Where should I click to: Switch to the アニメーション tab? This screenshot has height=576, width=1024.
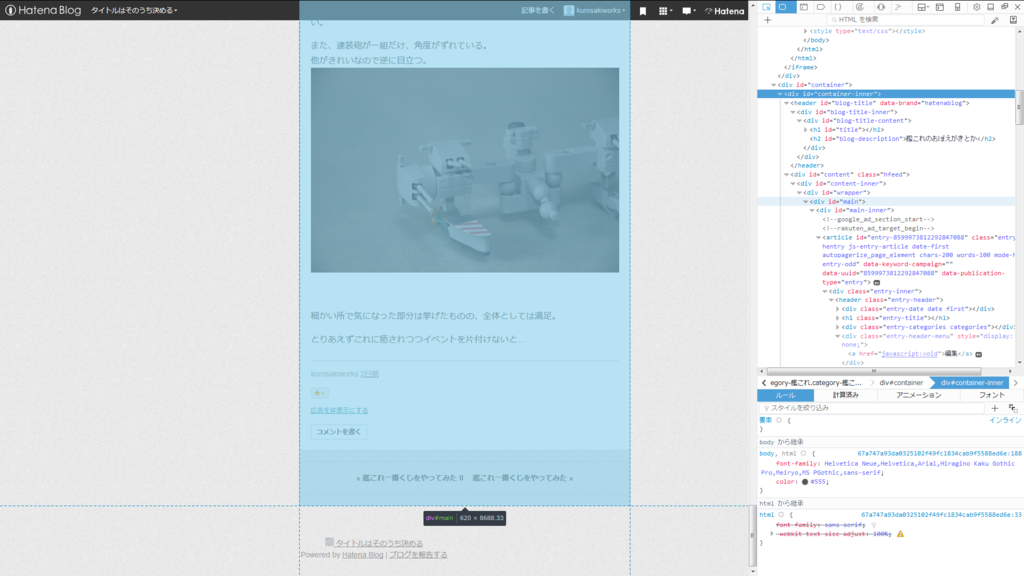(919, 395)
